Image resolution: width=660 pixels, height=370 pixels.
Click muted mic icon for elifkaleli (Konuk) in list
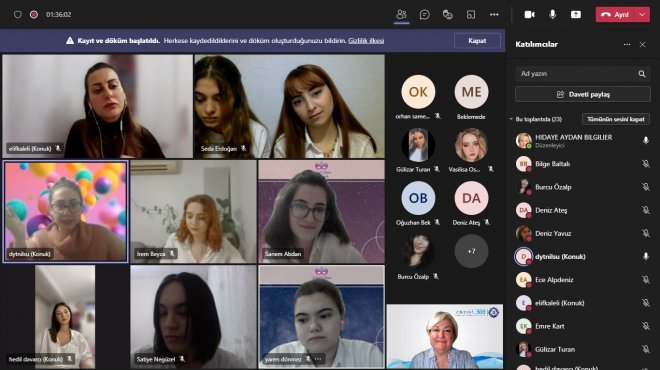coord(646,303)
